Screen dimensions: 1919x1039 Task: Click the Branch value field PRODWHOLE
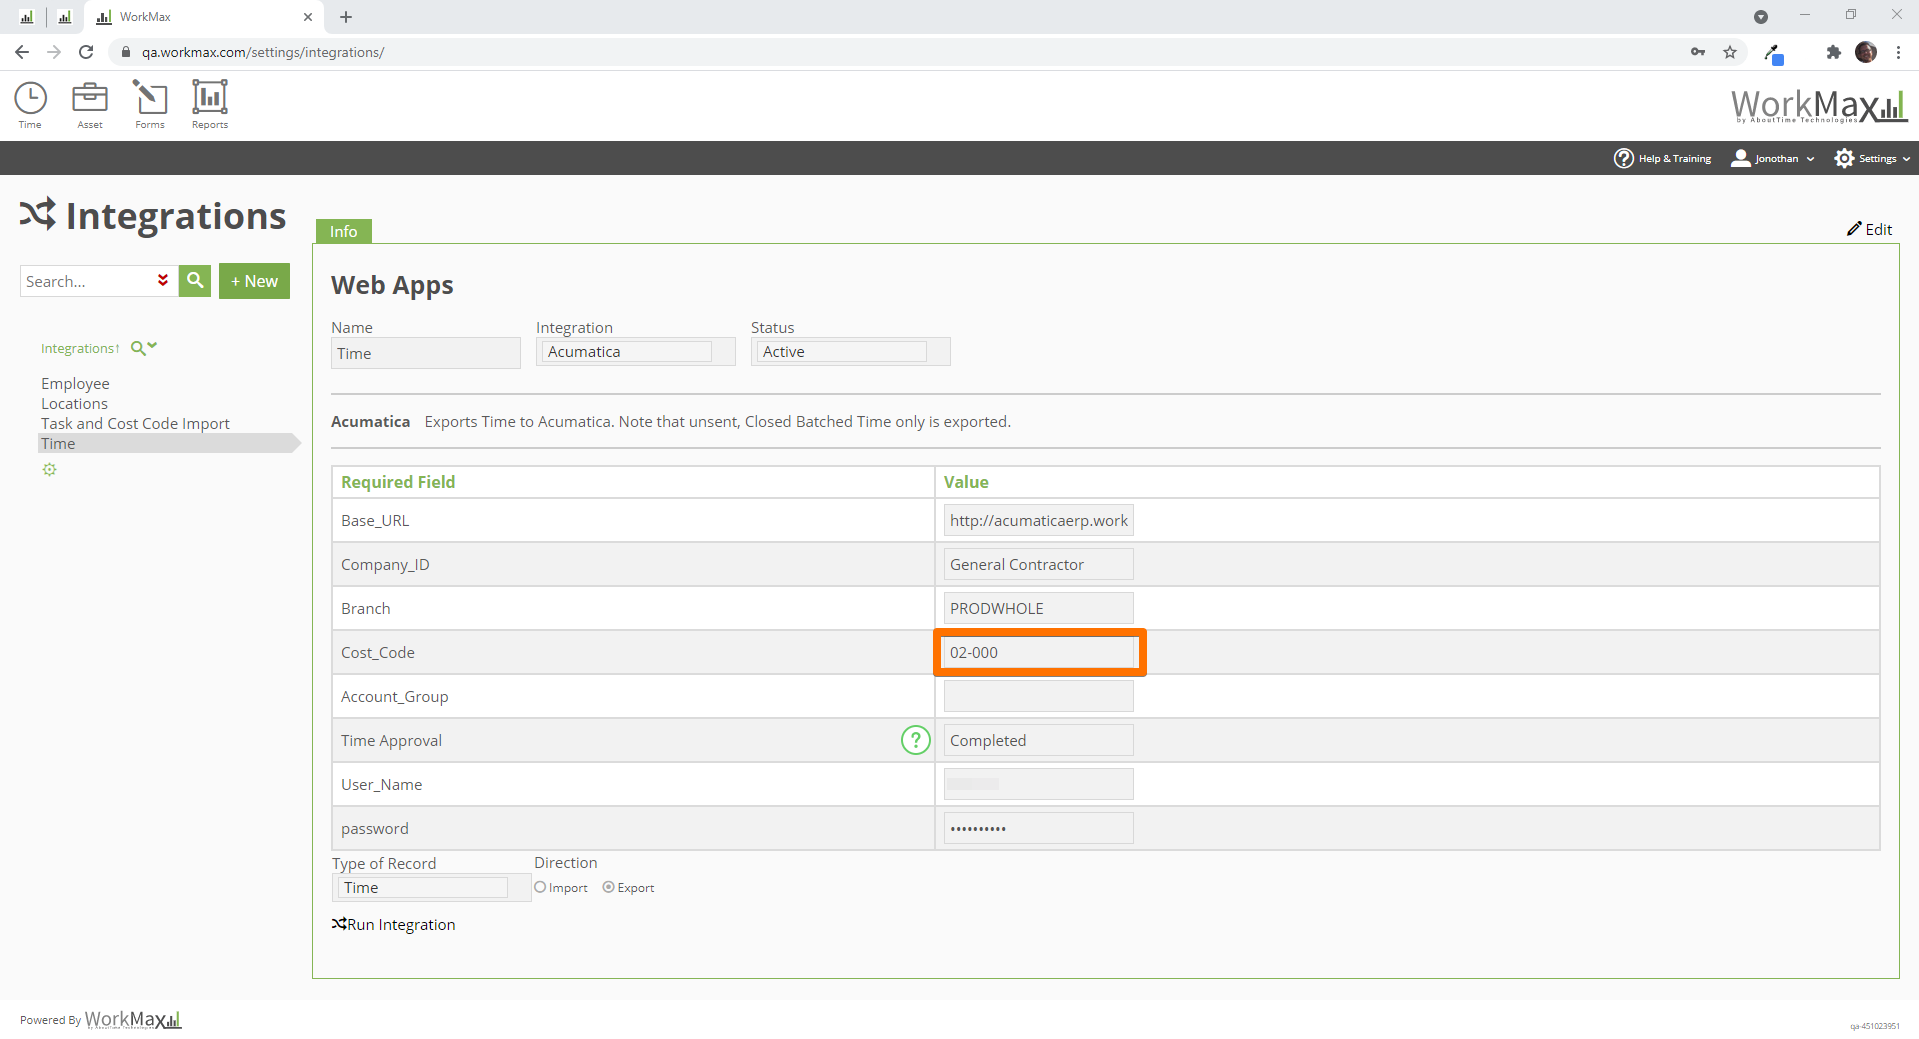(1038, 608)
